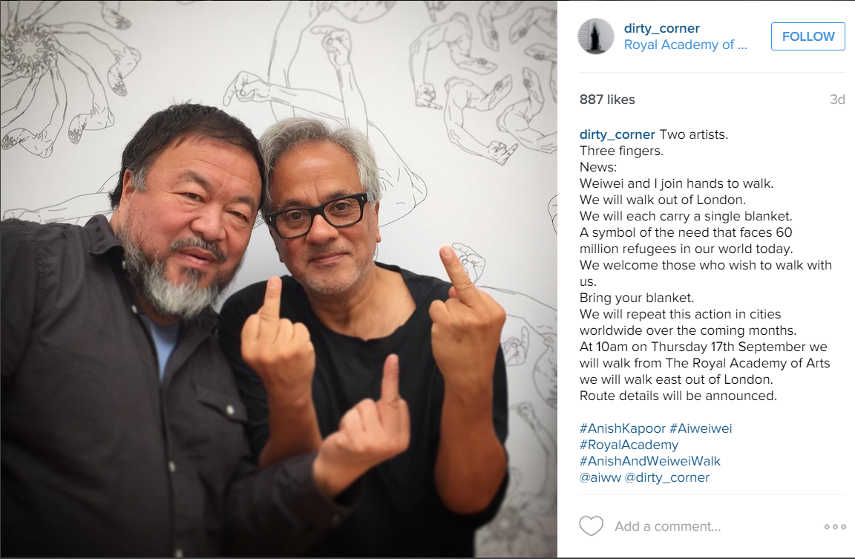Follow the dirty_corner account
855x559 pixels.
pyautogui.click(x=808, y=37)
